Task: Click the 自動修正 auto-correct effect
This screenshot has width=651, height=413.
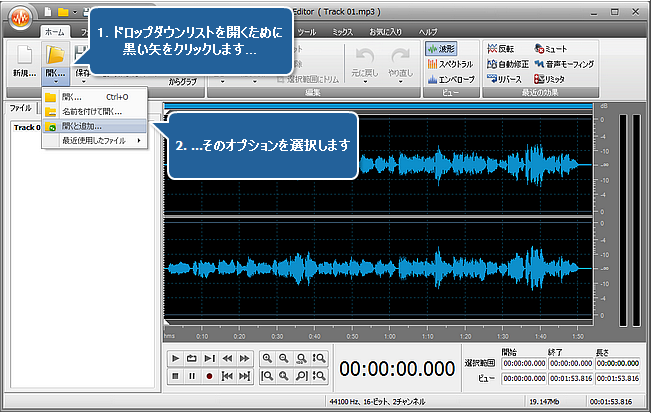Action: pyautogui.click(x=509, y=63)
